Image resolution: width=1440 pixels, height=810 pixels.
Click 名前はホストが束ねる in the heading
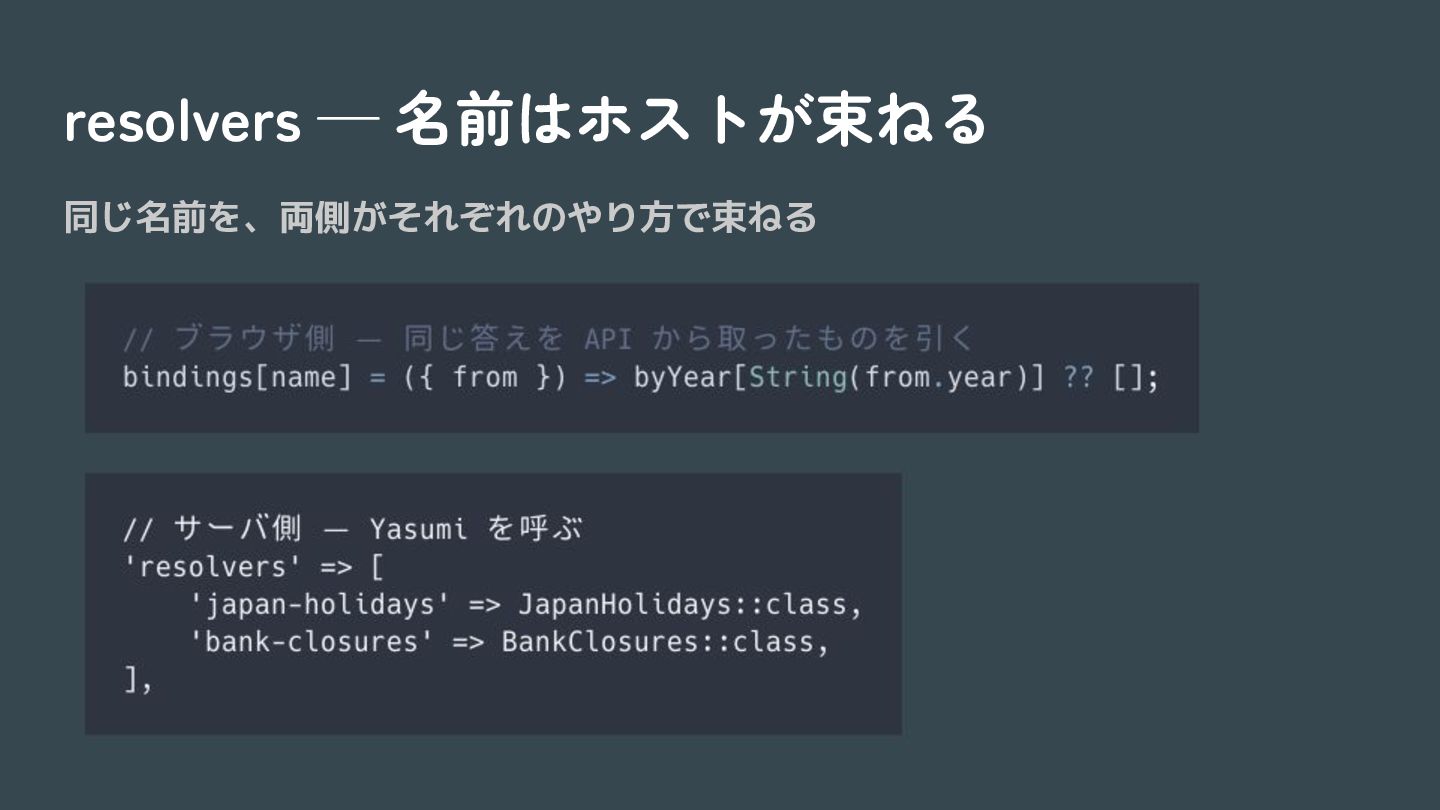pos(691,121)
